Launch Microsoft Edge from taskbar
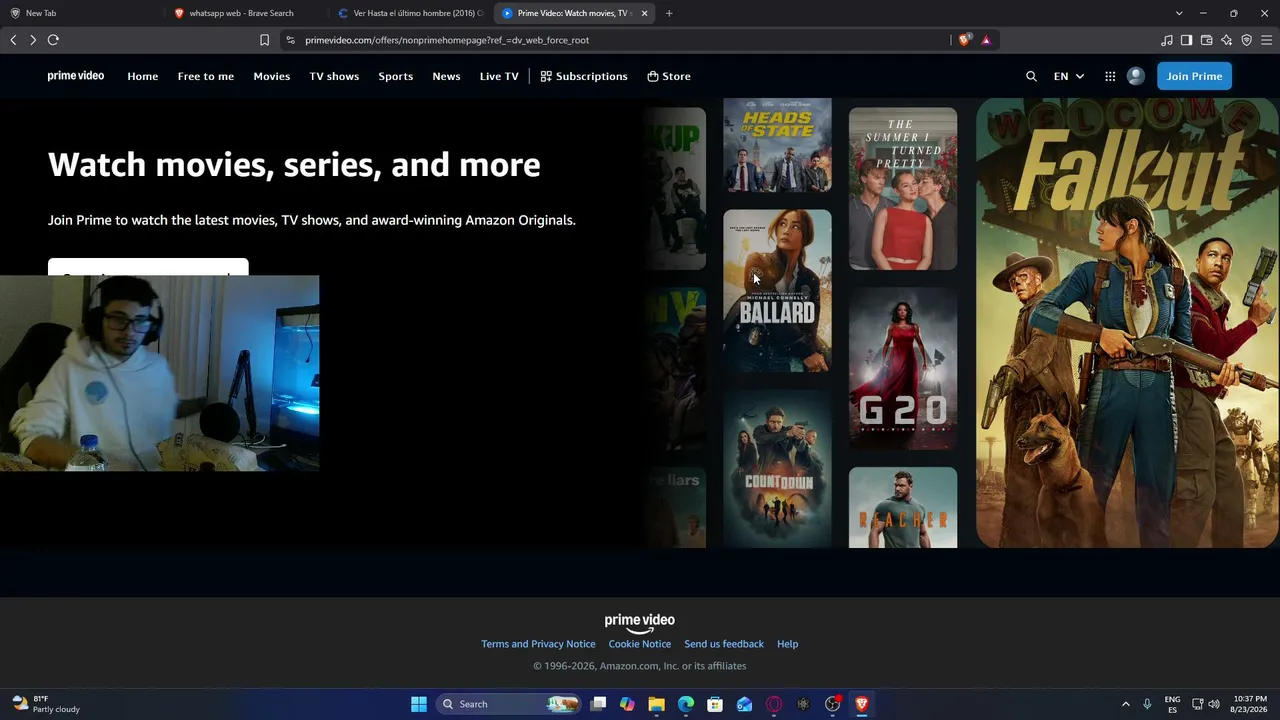Image resolution: width=1280 pixels, height=720 pixels. (686, 704)
